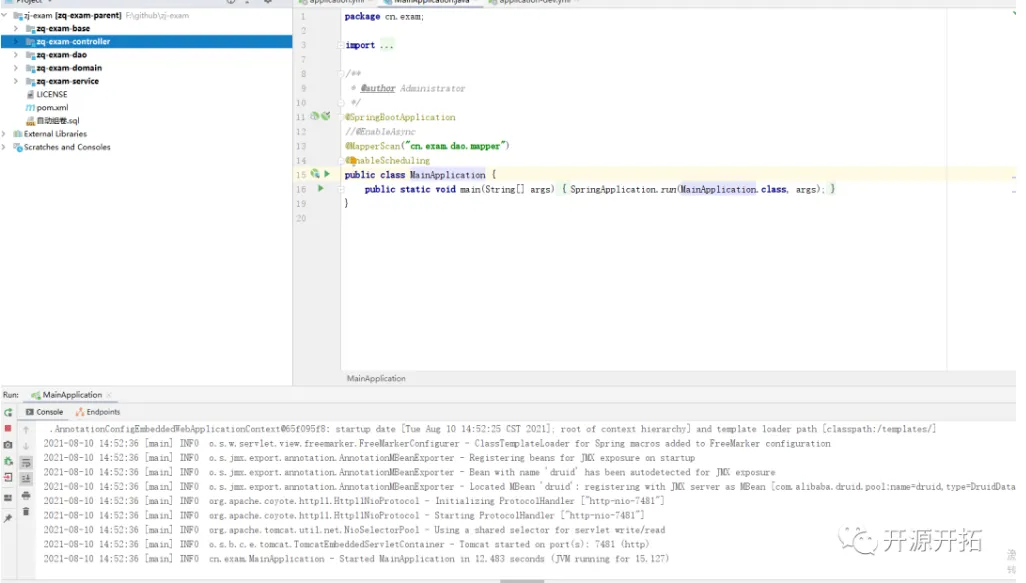Expand the zq-exam-base module

pos(16,29)
